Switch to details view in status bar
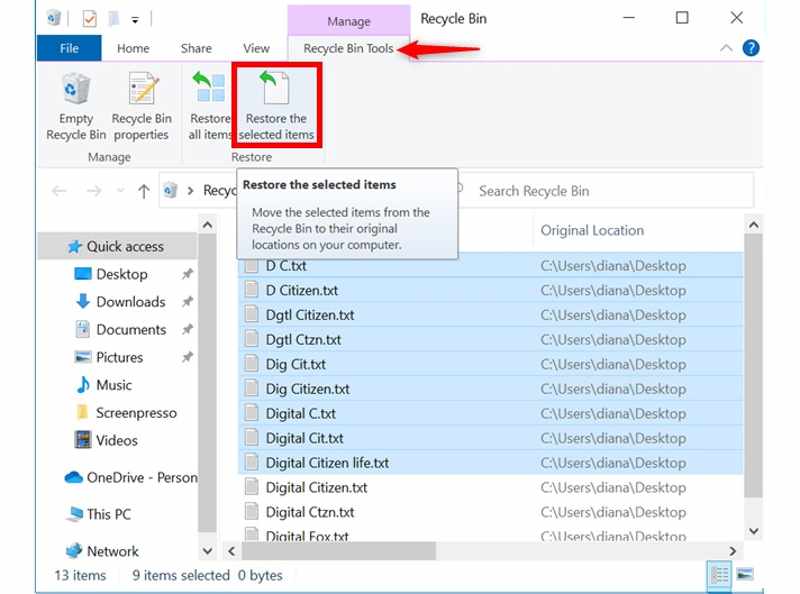This screenshot has width=800, height=594. click(x=719, y=575)
